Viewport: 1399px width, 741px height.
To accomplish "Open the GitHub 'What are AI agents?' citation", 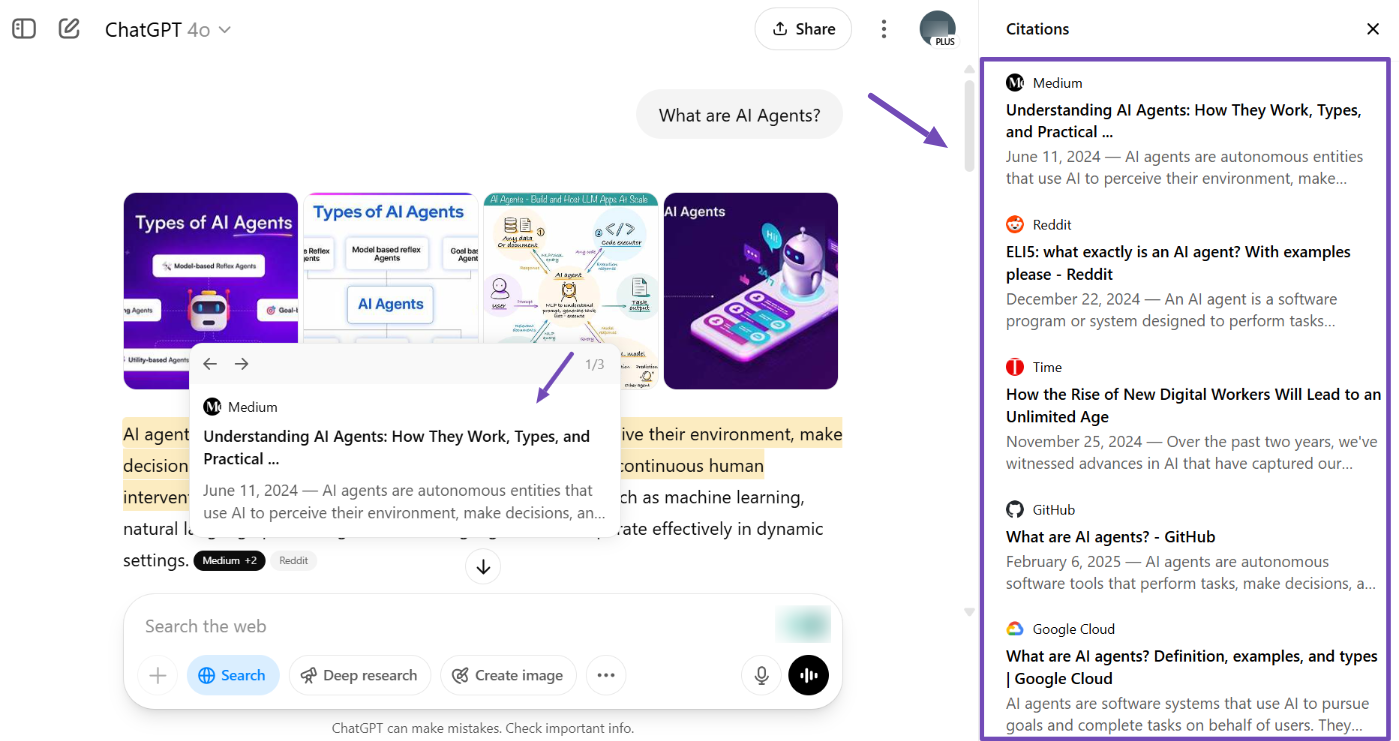I will pyautogui.click(x=1110, y=537).
